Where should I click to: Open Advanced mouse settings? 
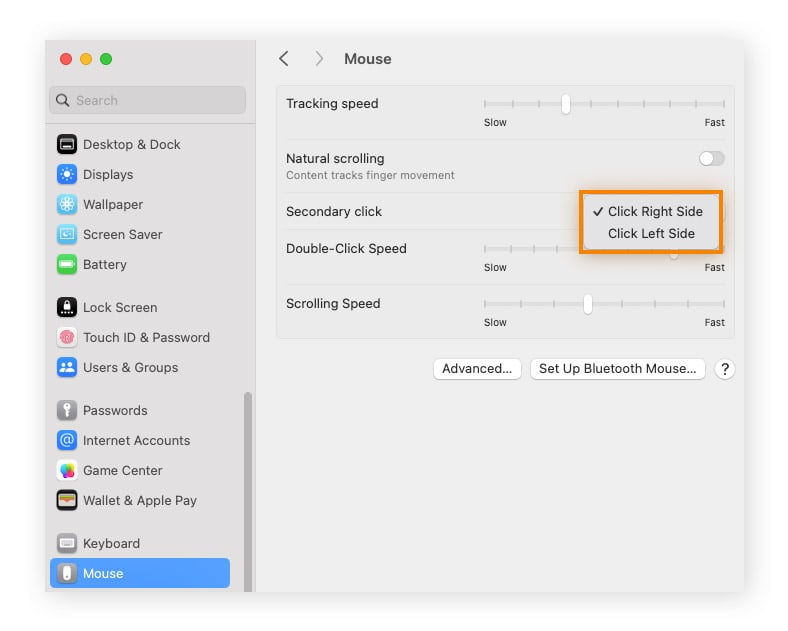[477, 369]
